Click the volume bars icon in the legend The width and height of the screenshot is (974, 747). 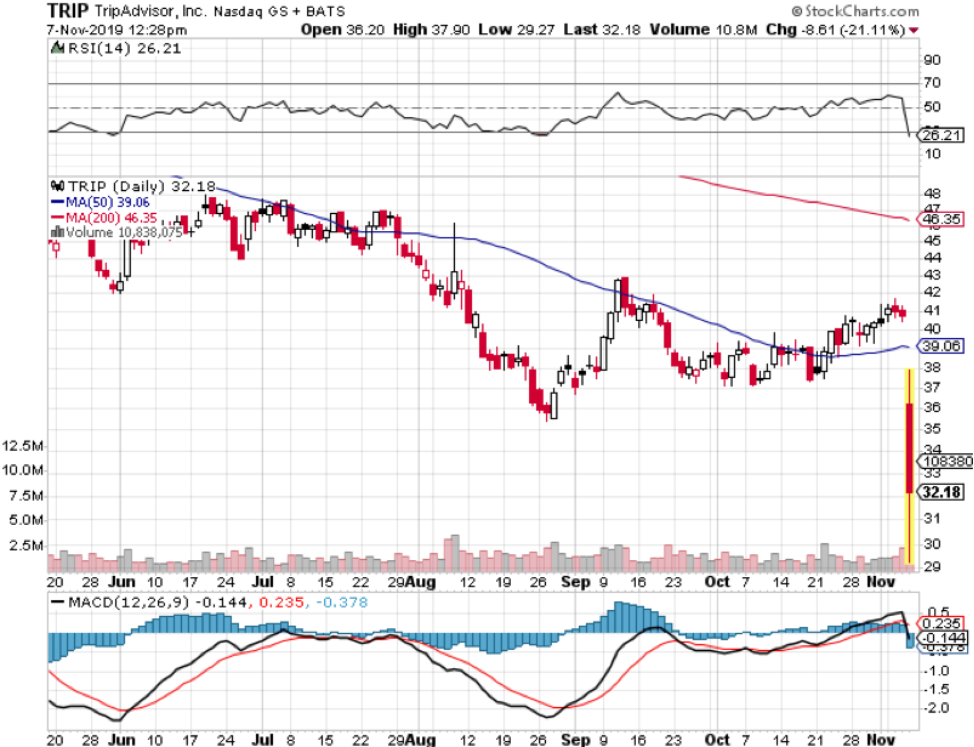pyautogui.click(x=58, y=232)
